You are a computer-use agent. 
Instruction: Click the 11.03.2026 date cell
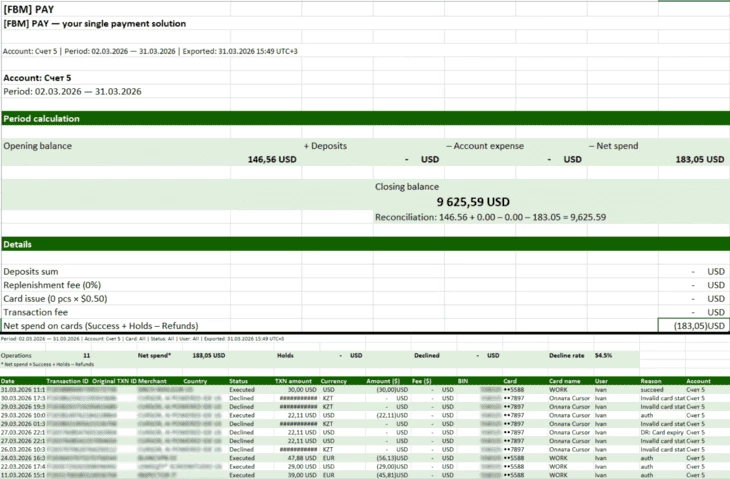point(20,474)
